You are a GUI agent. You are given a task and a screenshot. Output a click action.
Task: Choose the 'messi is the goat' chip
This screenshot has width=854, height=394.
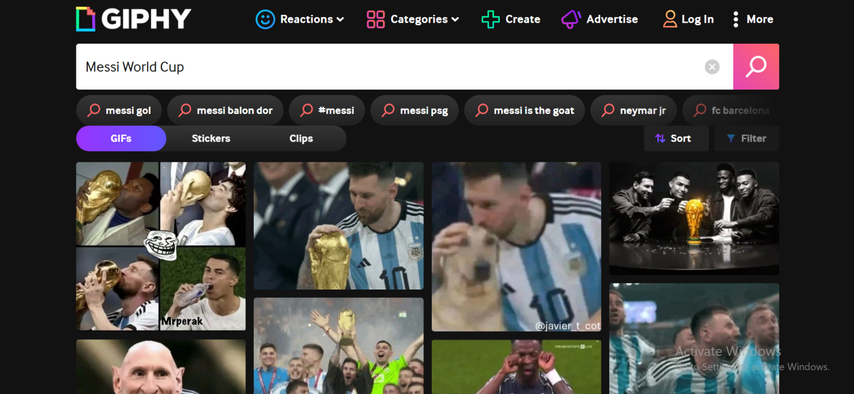524,111
